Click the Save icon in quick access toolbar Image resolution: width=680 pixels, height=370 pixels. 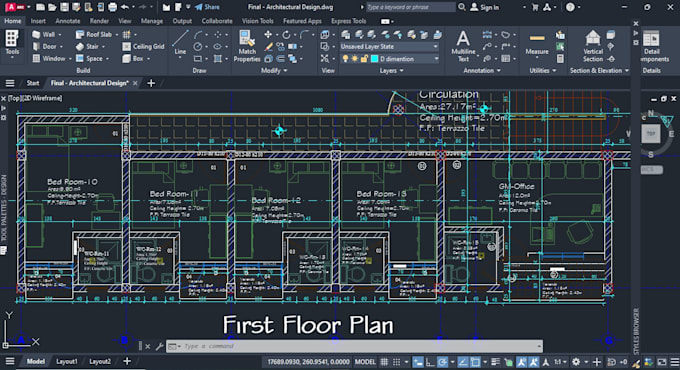point(64,7)
